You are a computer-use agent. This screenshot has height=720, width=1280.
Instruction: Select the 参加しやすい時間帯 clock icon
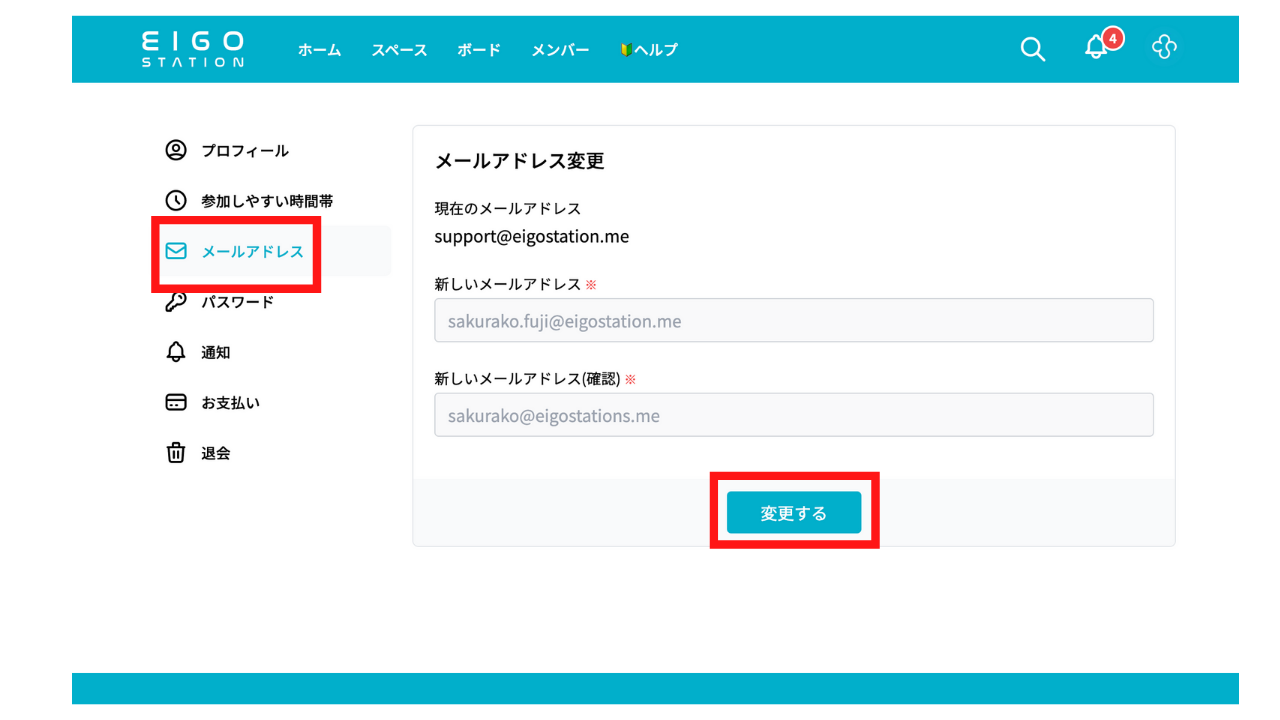(177, 200)
